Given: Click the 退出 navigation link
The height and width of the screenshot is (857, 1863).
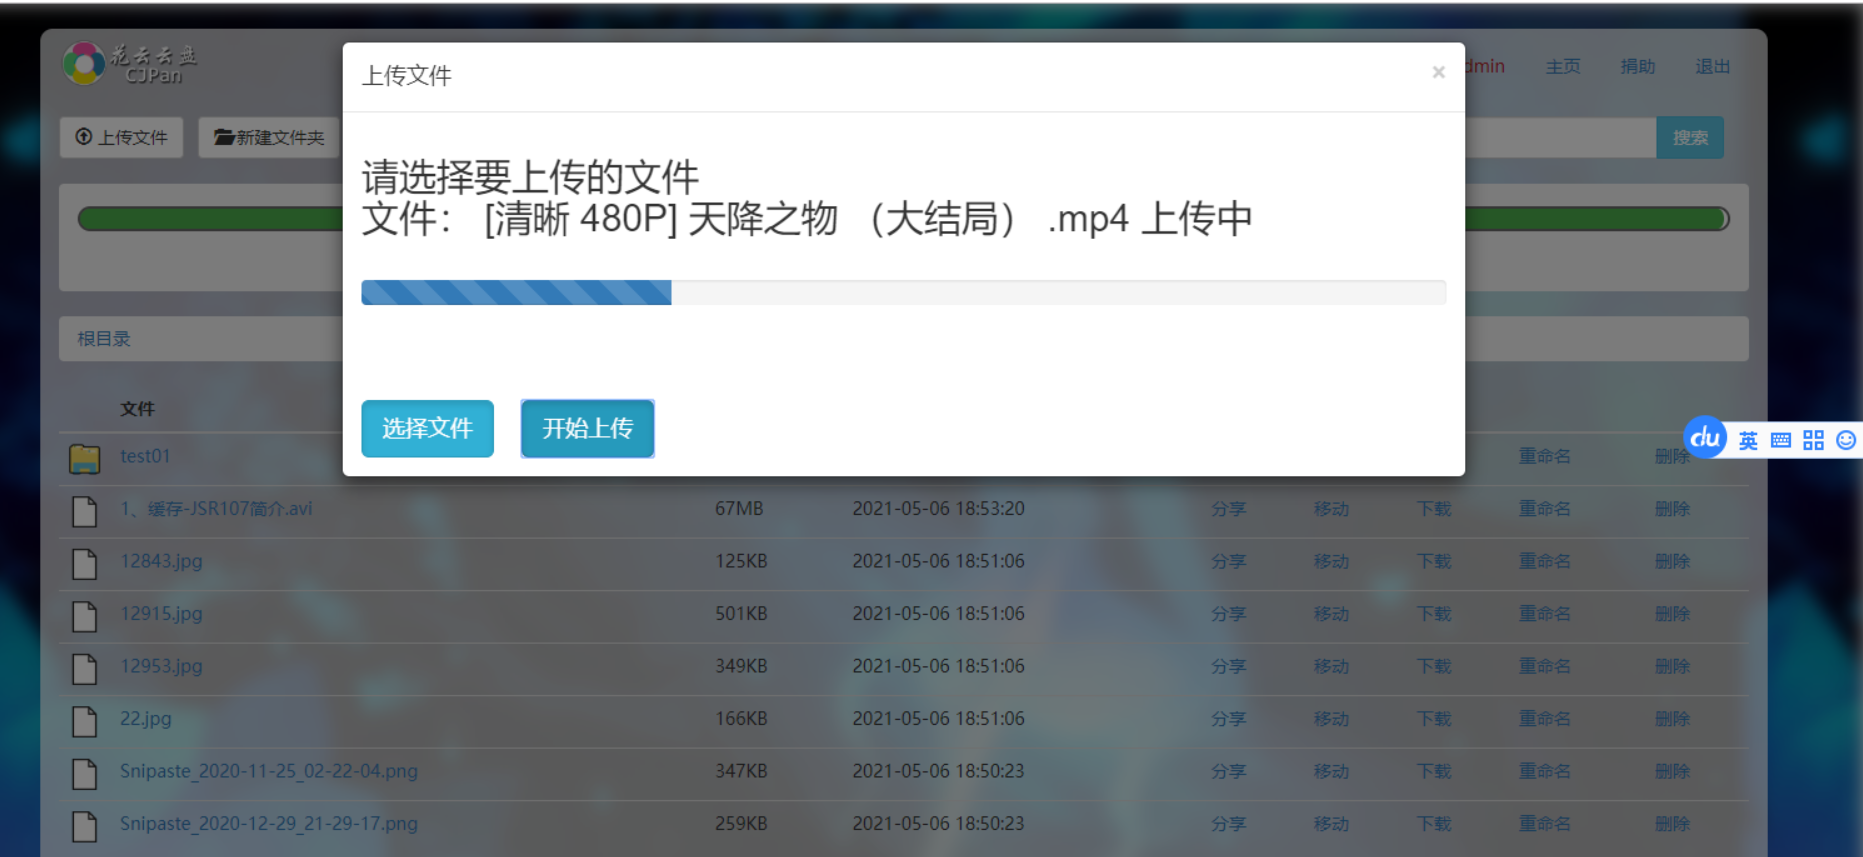Looking at the screenshot, I should pos(1713,66).
